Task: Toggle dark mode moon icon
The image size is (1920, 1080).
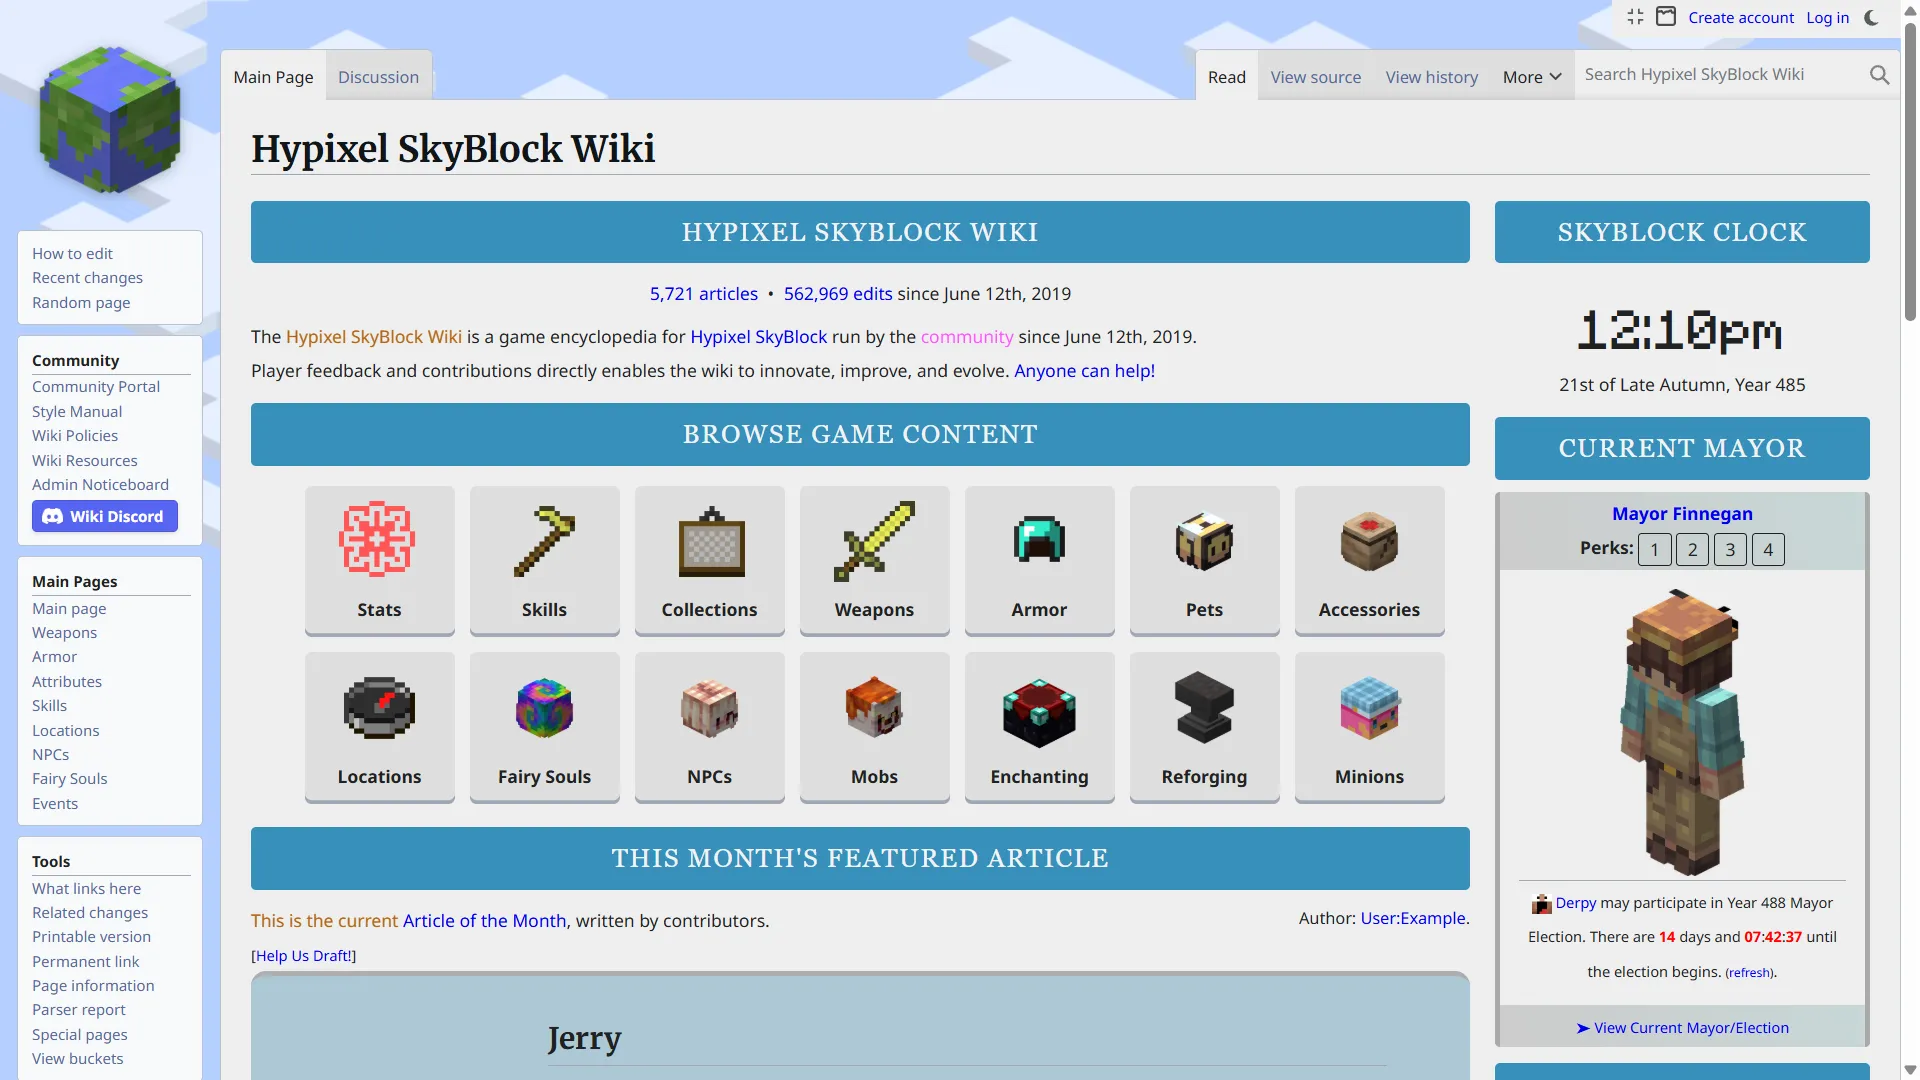Action: [1872, 17]
